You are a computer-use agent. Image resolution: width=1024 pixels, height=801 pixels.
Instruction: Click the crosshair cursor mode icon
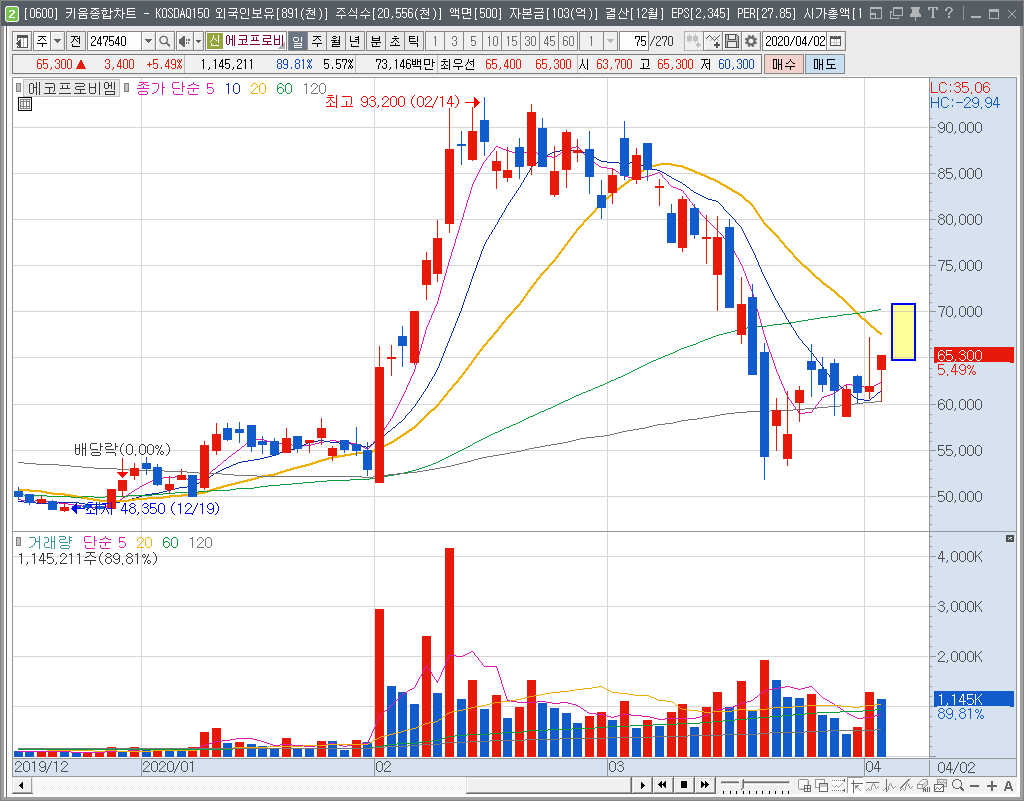pyautogui.click(x=856, y=785)
